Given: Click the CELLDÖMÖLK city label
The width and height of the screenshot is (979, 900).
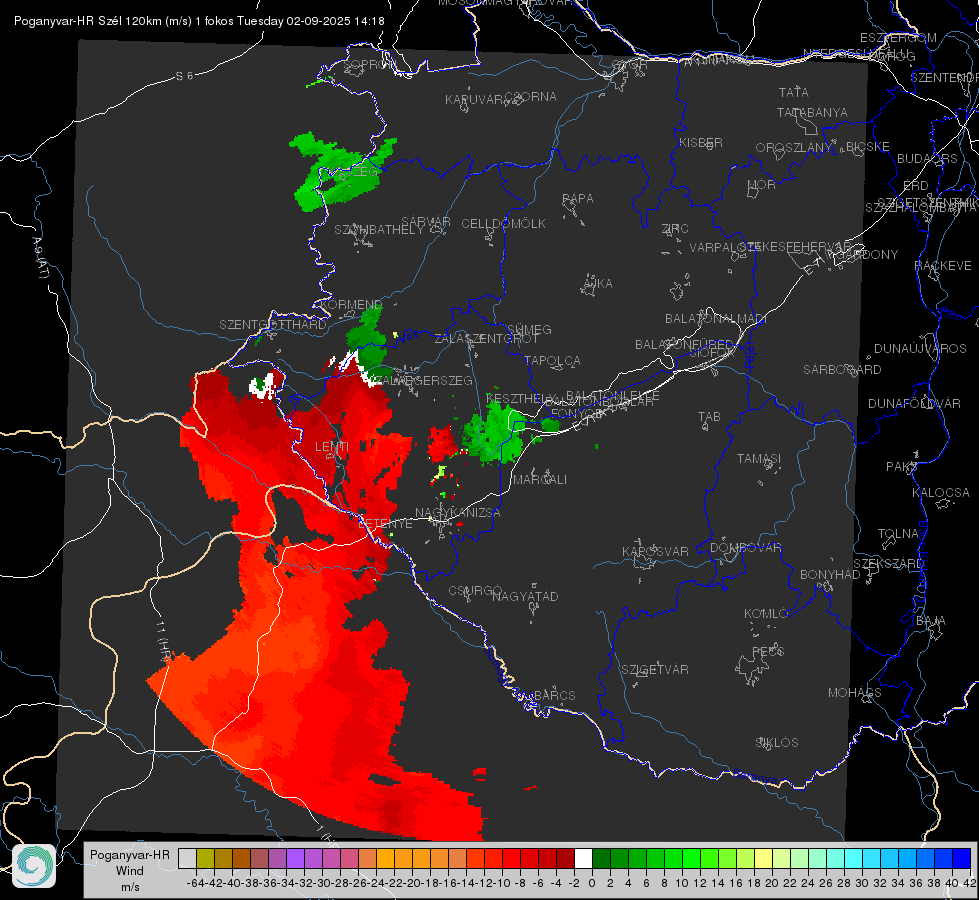Looking at the screenshot, I should pyautogui.click(x=504, y=224).
